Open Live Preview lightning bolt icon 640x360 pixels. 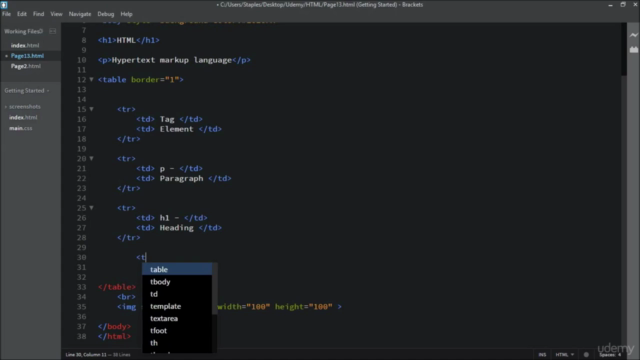pos(633,36)
